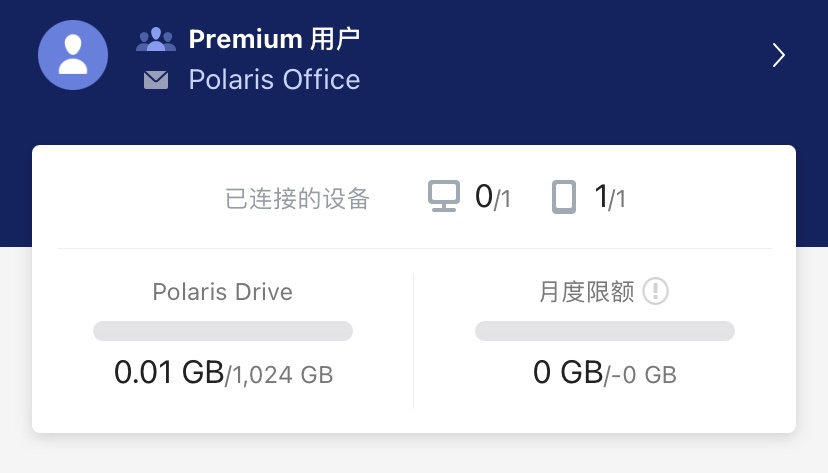This screenshot has width=828, height=473.
Task: Click the email envelope icon
Action: [156, 80]
